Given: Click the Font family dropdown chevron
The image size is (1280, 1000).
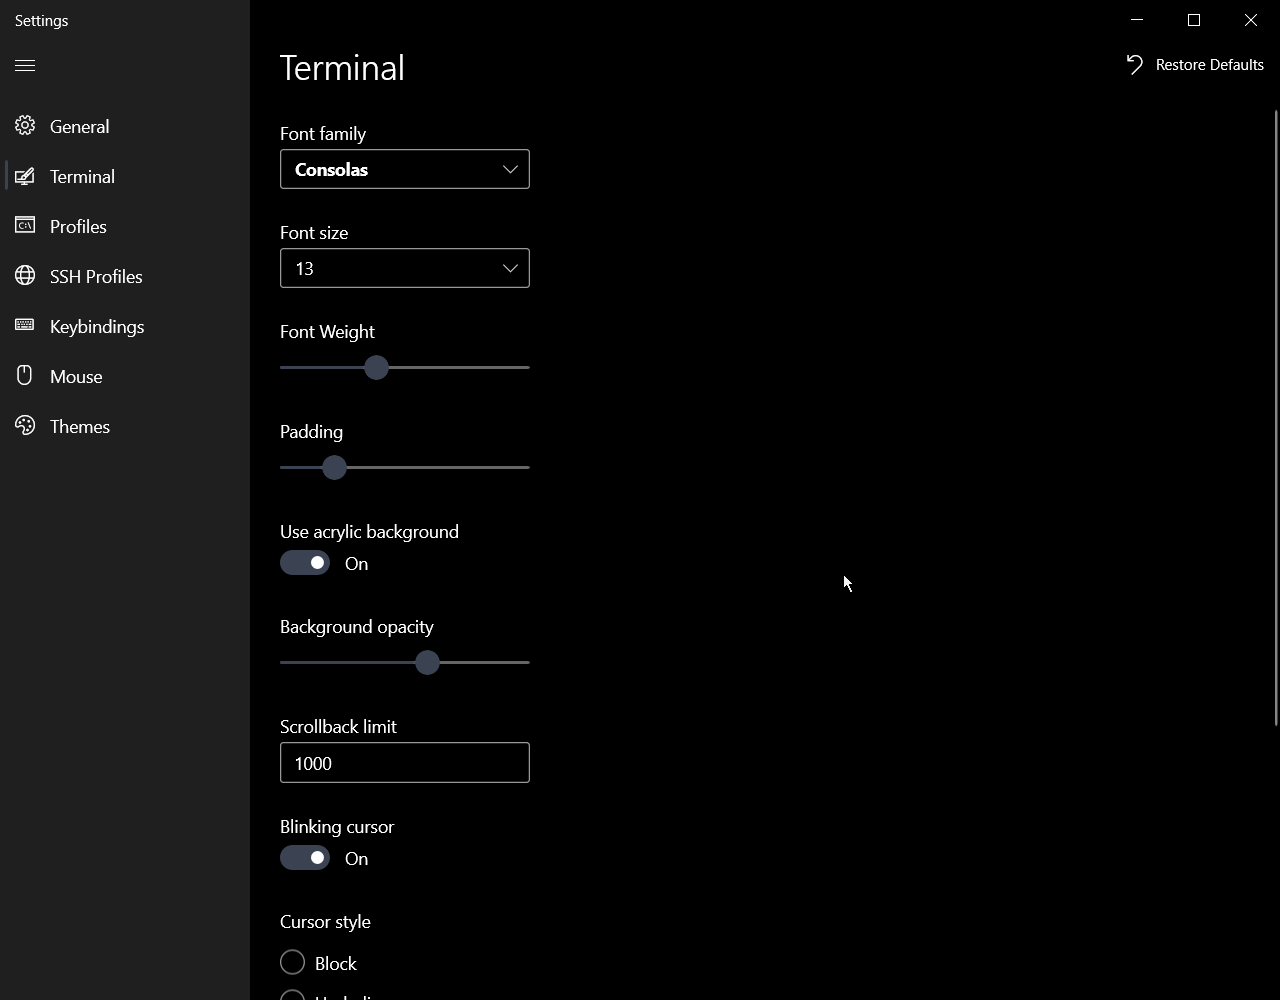Looking at the screenshot, I should (x=509, y=169).
